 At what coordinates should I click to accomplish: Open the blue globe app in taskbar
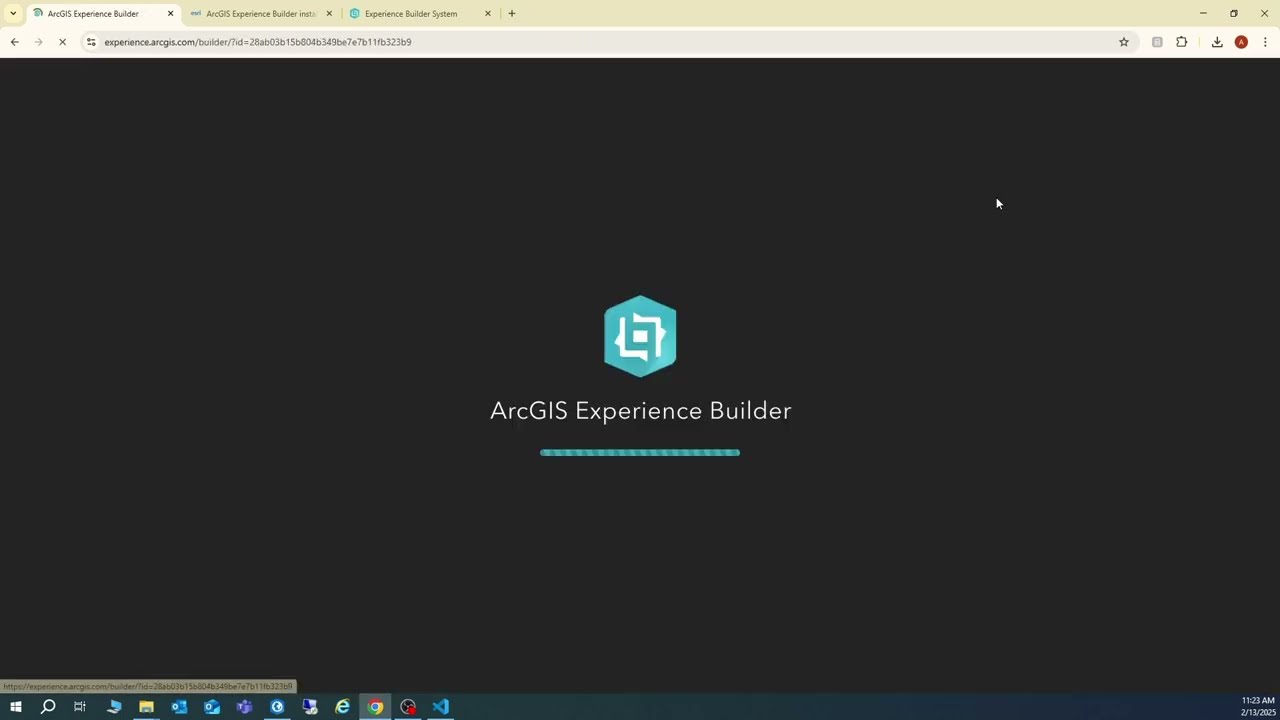pyautogui.click(x=277, y=707)
